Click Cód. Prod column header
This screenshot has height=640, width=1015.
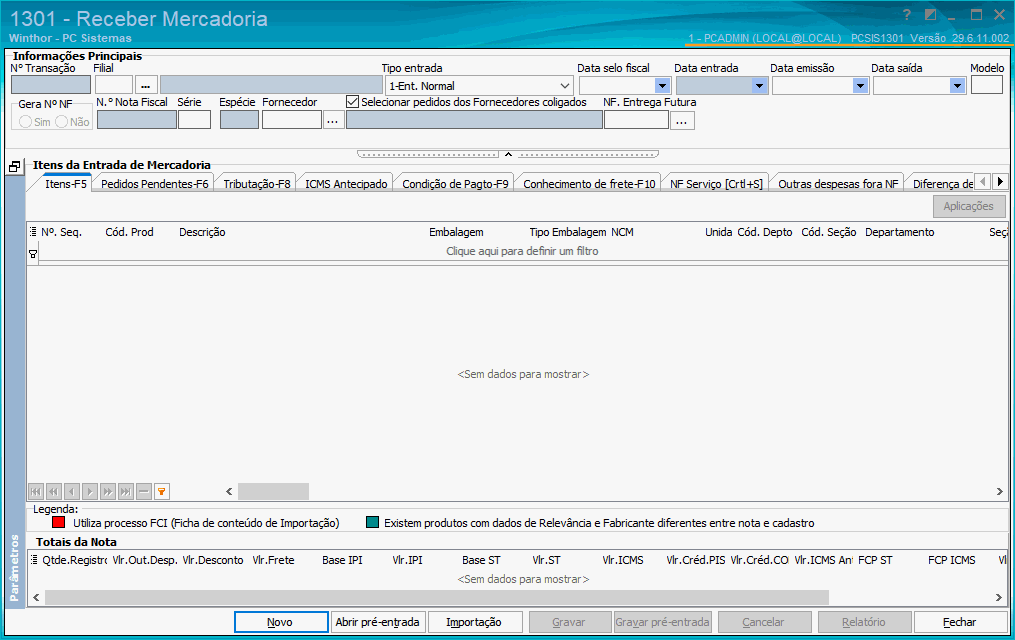pyautogui.click(x=129, y=232)
